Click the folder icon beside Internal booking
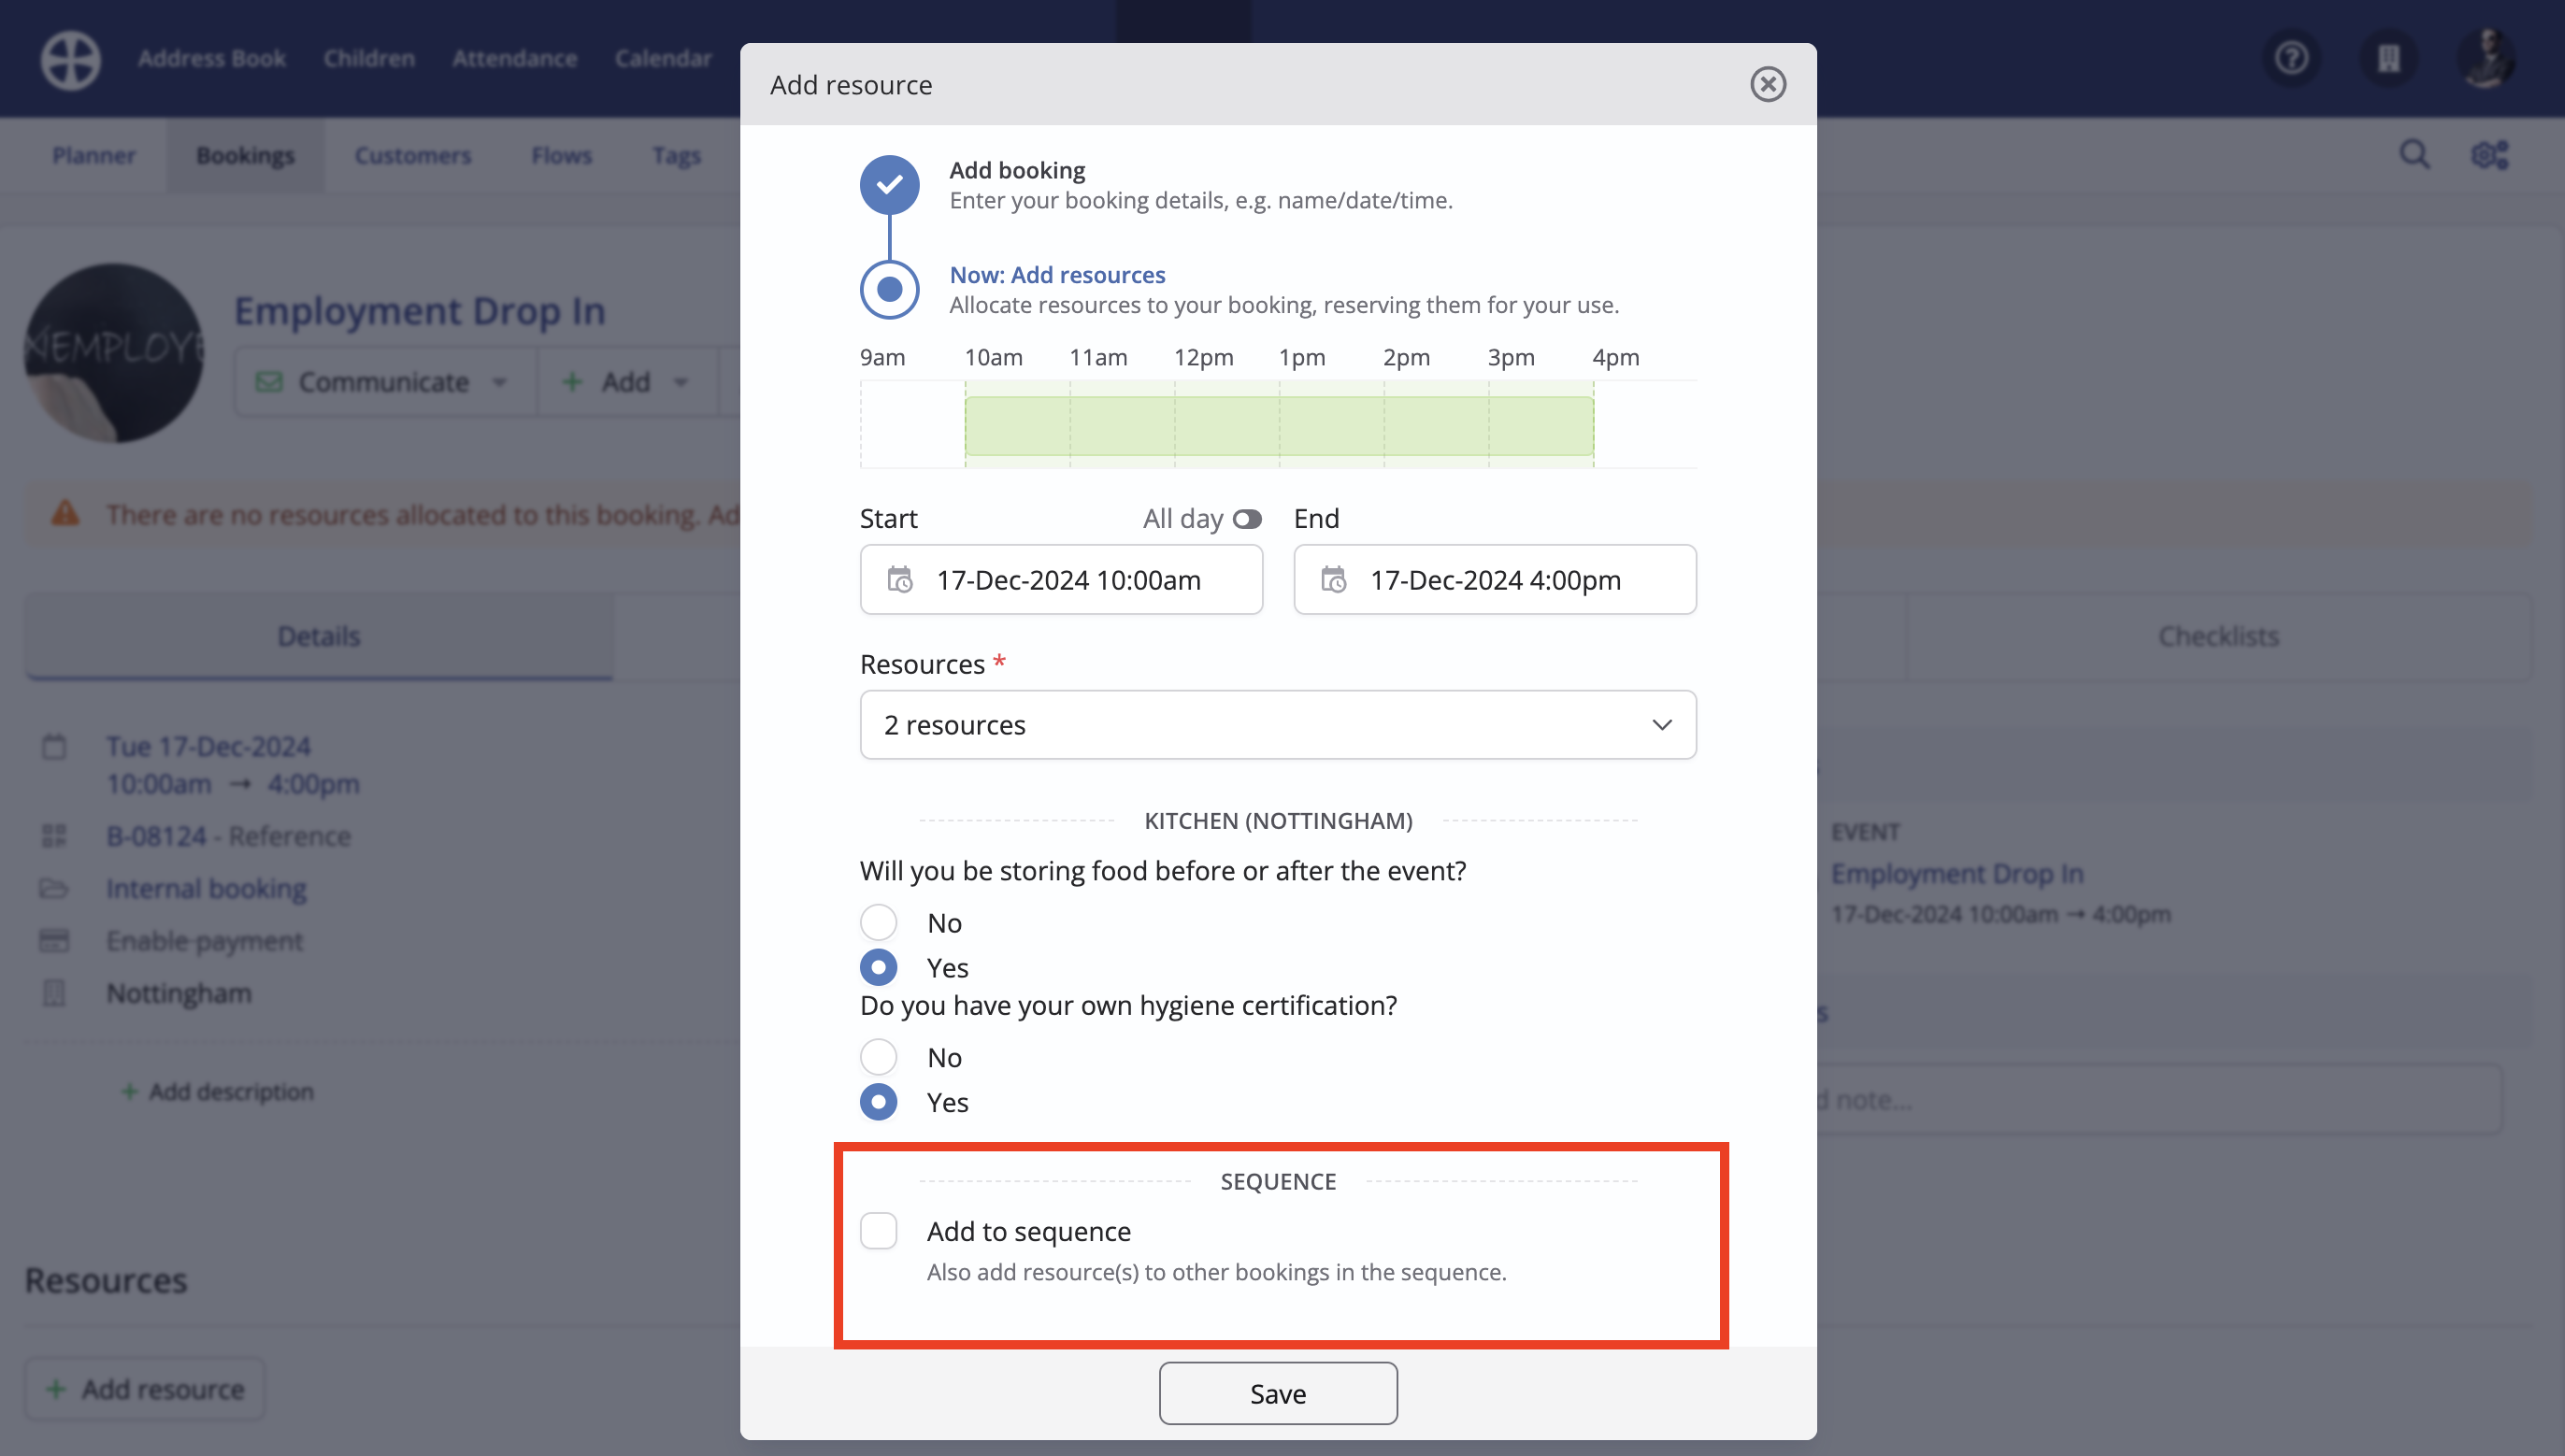The image size is (2565, 1456). 54,888
